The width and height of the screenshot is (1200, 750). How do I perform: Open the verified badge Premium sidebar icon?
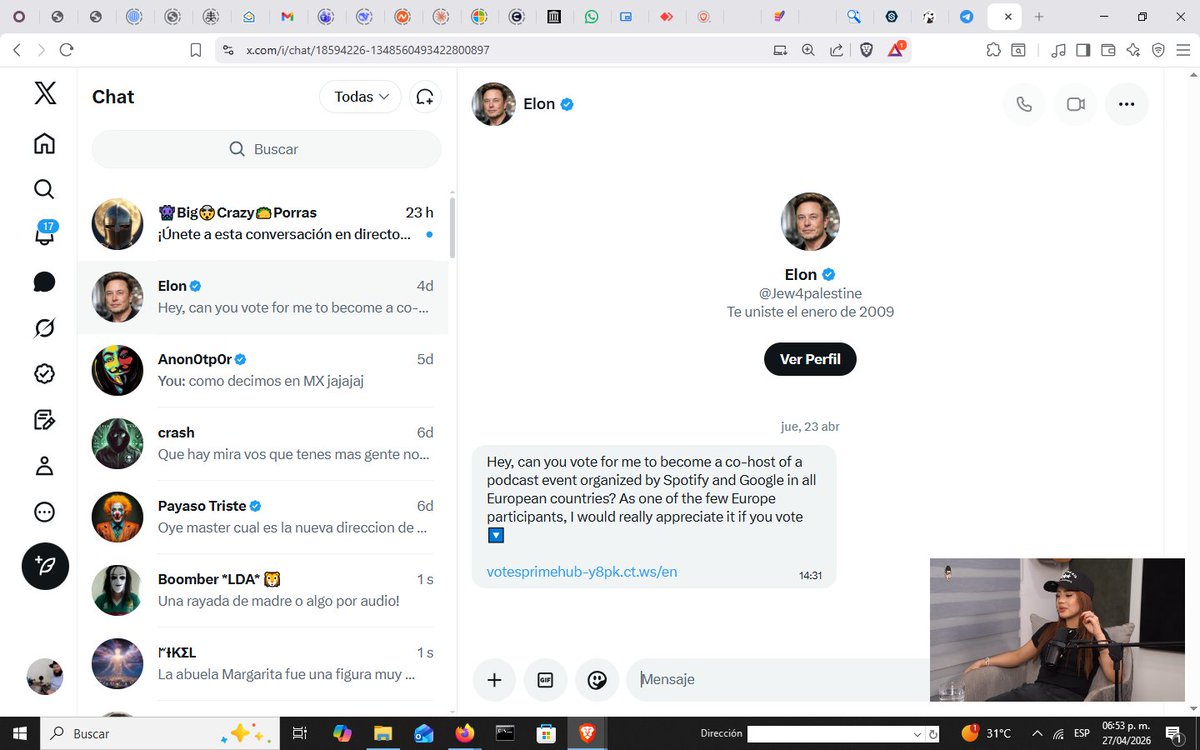coord(44,374)
